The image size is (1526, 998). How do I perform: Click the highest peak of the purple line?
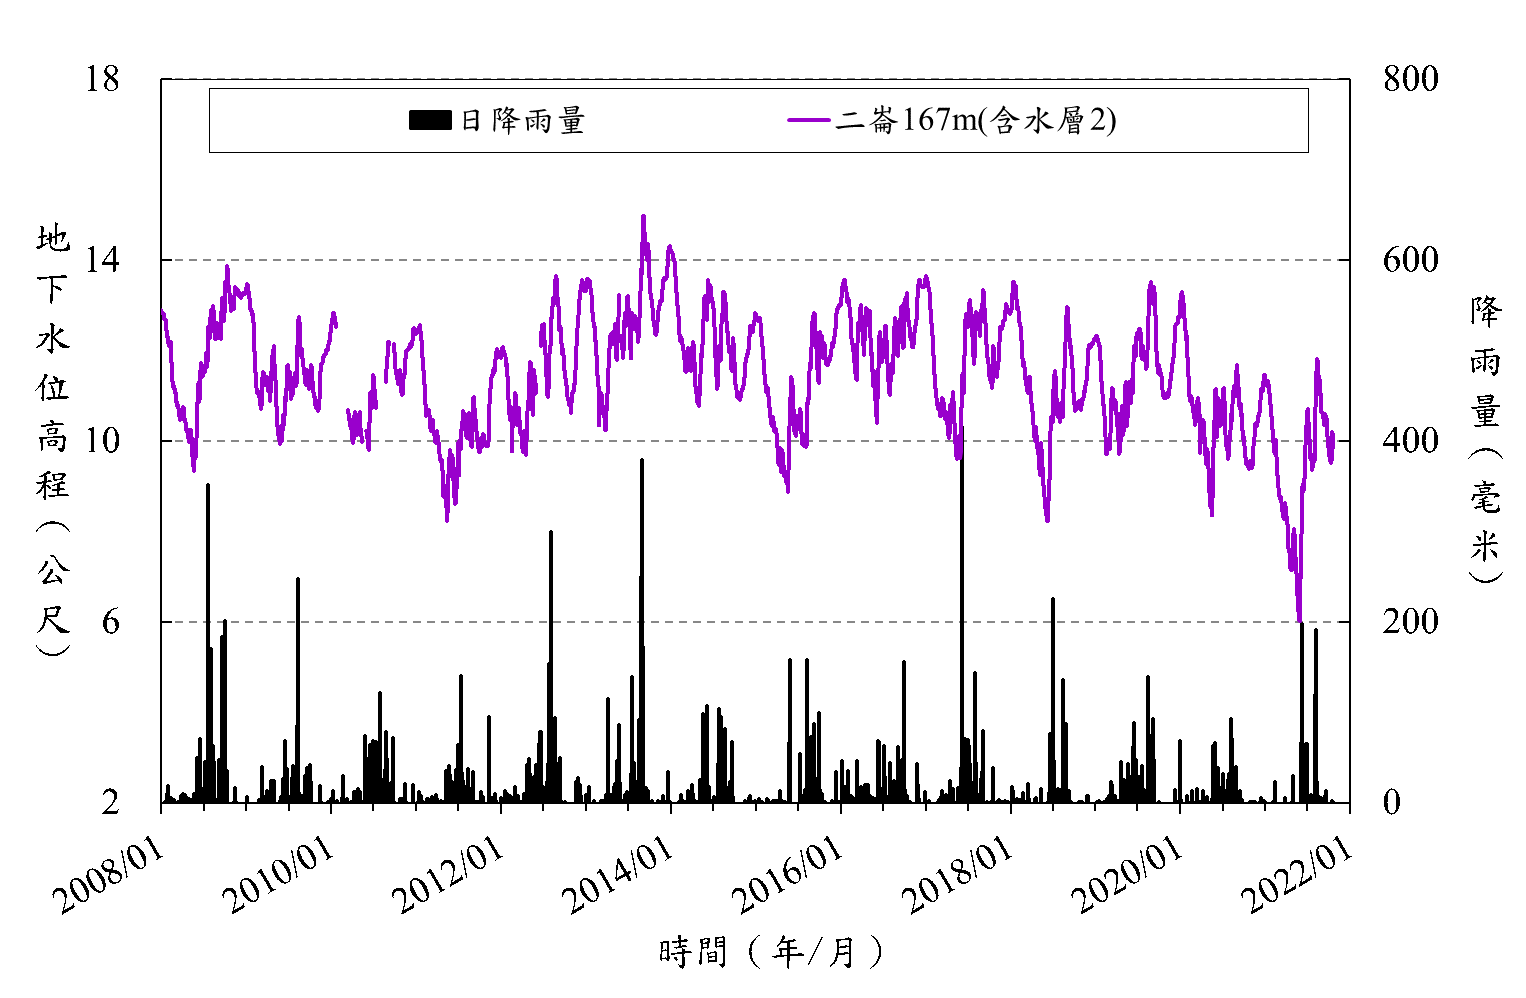pyautogui.click(x=643, y=216)
